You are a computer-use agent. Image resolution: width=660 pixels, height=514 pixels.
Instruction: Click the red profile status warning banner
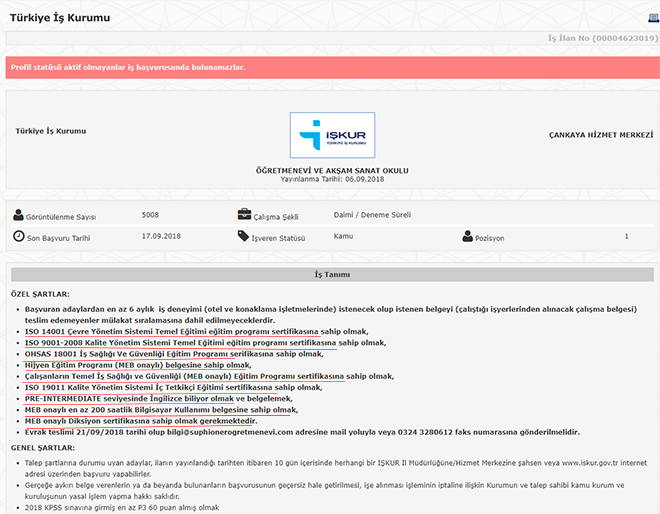tap(333, 68)
